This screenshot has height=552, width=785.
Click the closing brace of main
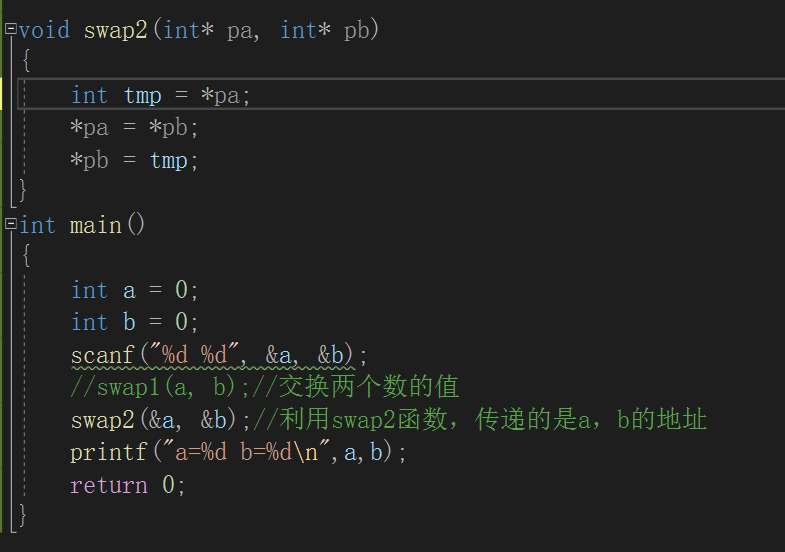click(23, 515)
